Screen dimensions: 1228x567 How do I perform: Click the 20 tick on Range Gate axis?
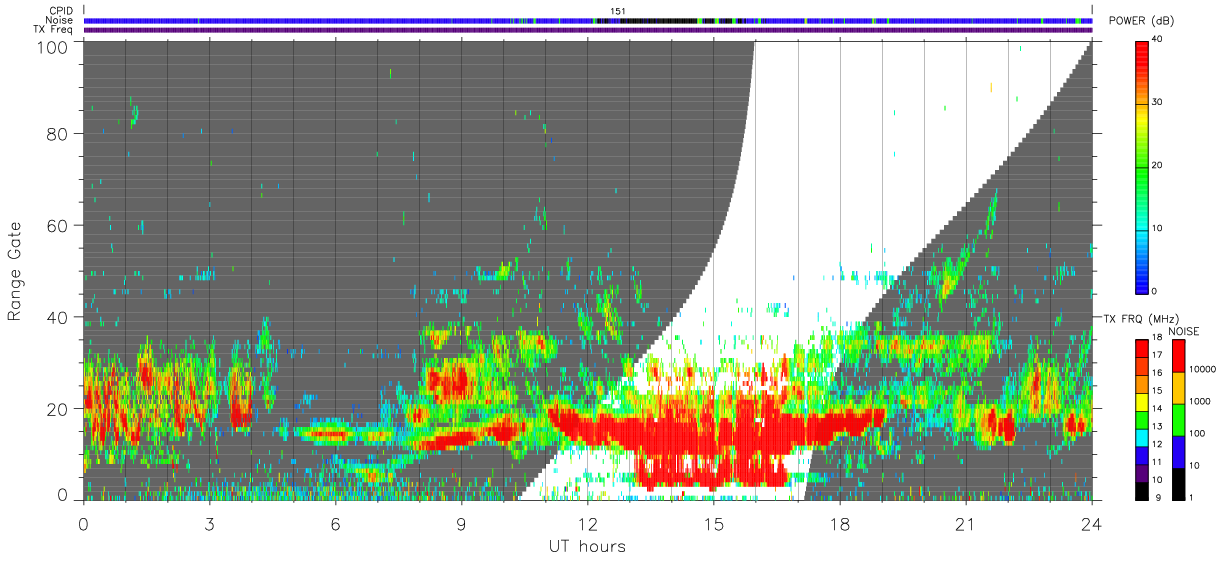(x=57, y=409)
